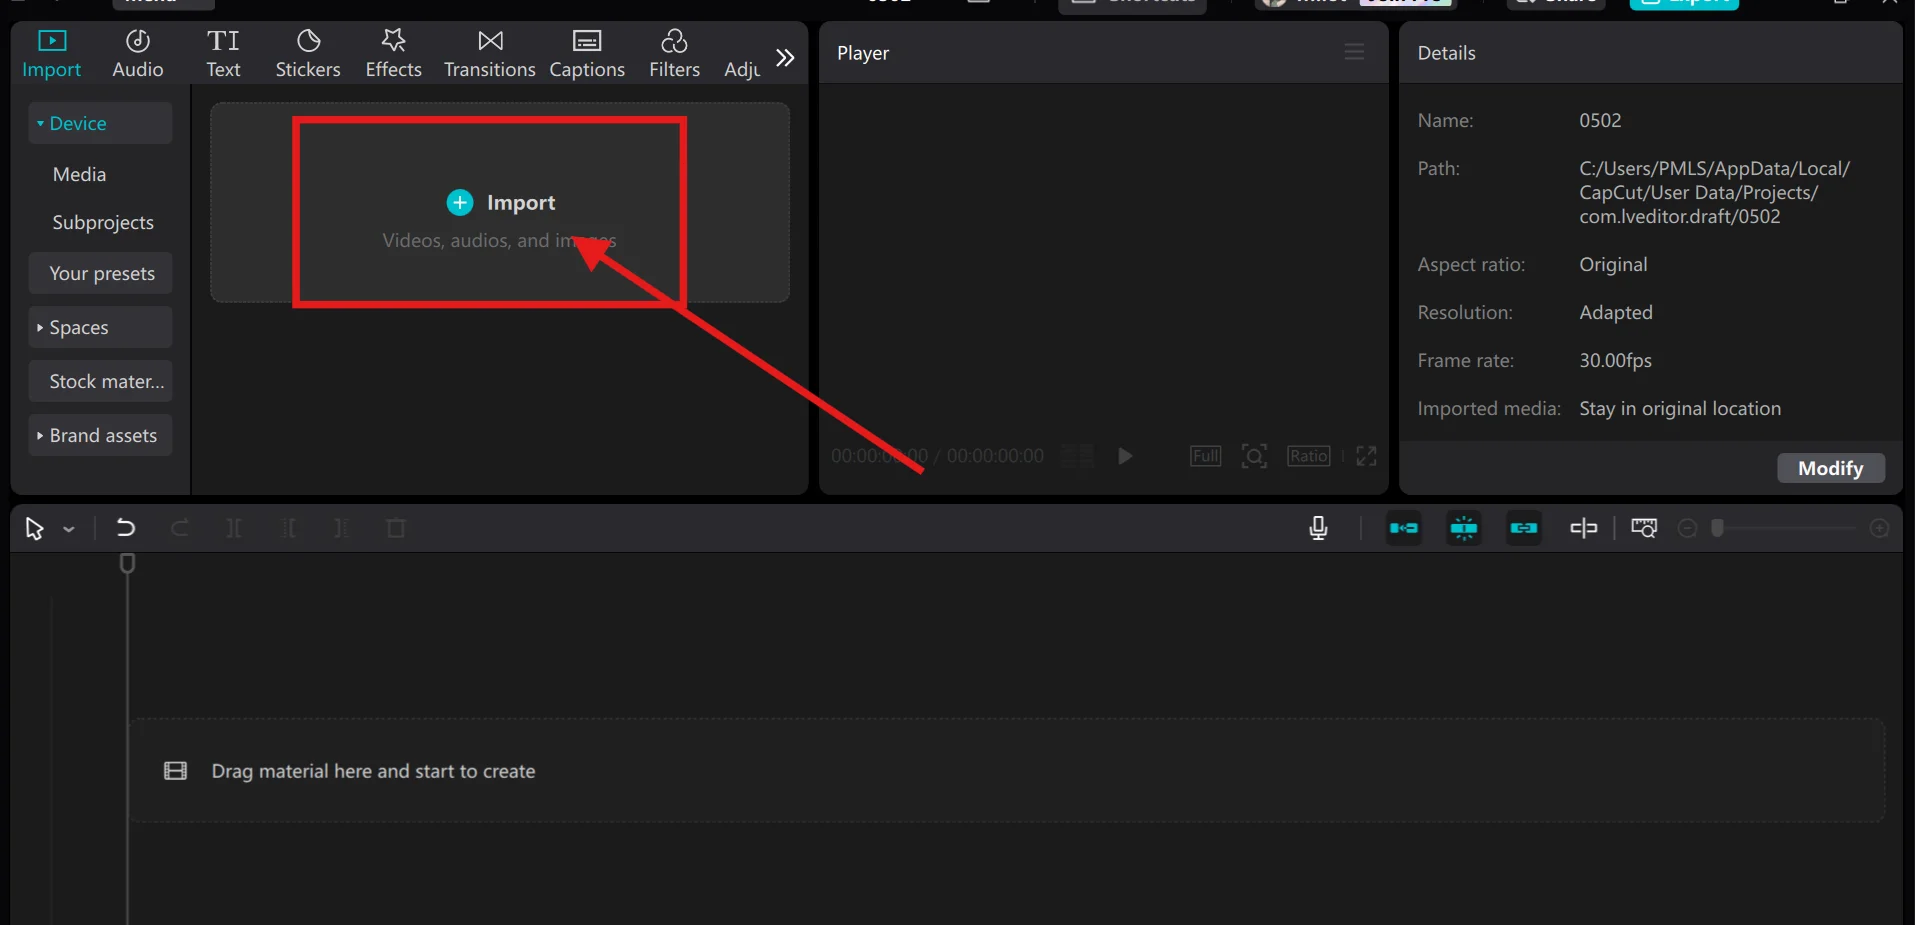The image size is (1915, 925).
Task: Expand the Spaces section
Action: pos(100,327)
